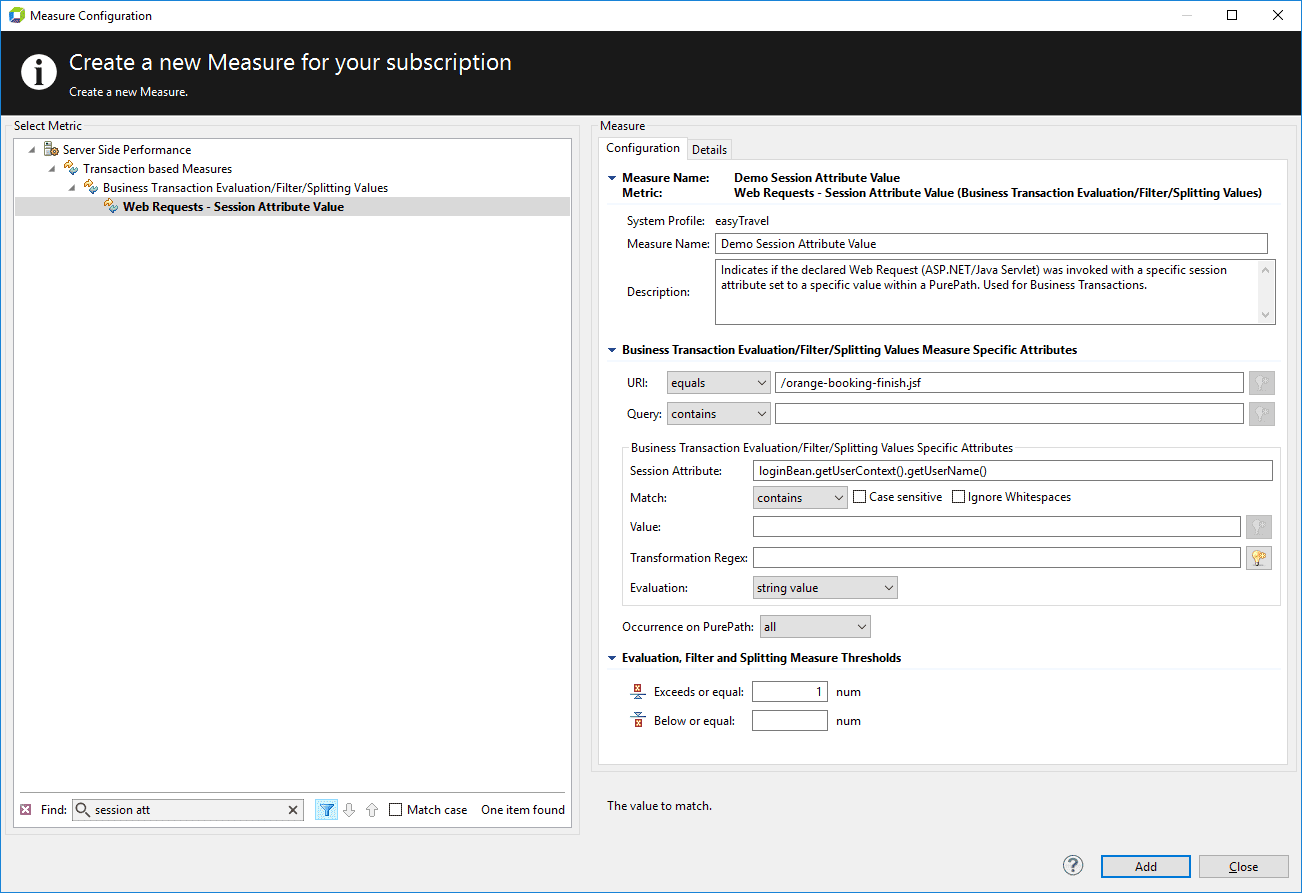
Task: Collapse the Measure Thresholds section
Action: [x=612, y=658]
